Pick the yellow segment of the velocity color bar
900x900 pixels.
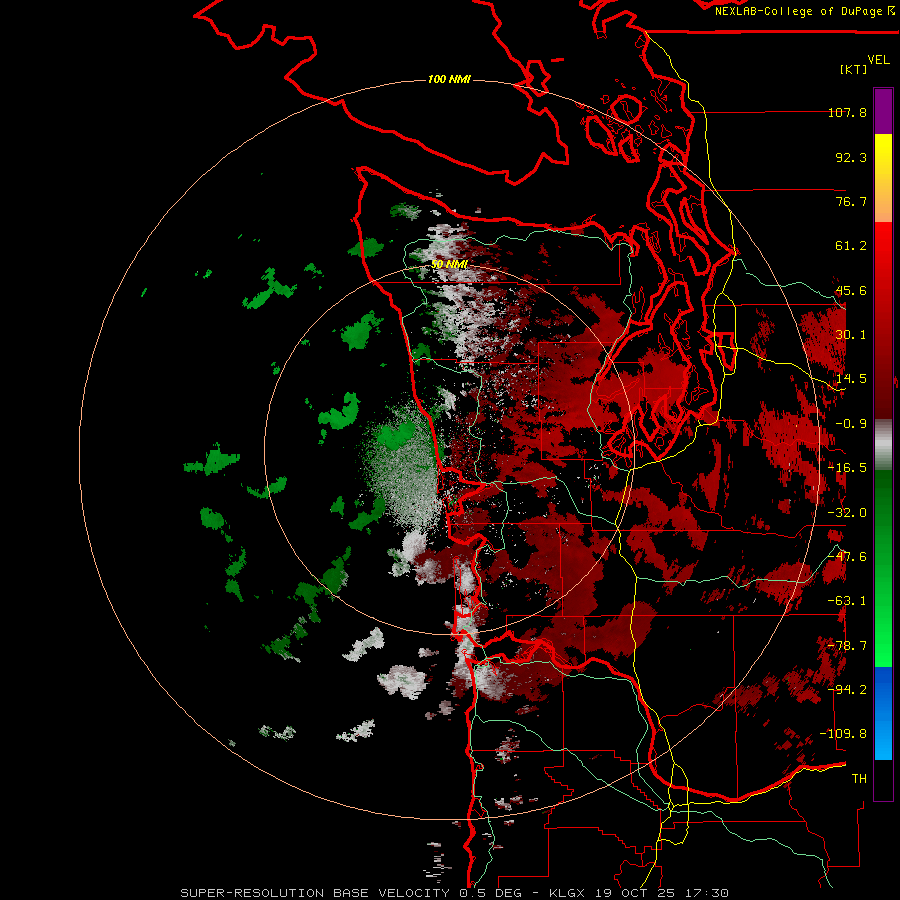click(883, 178)
